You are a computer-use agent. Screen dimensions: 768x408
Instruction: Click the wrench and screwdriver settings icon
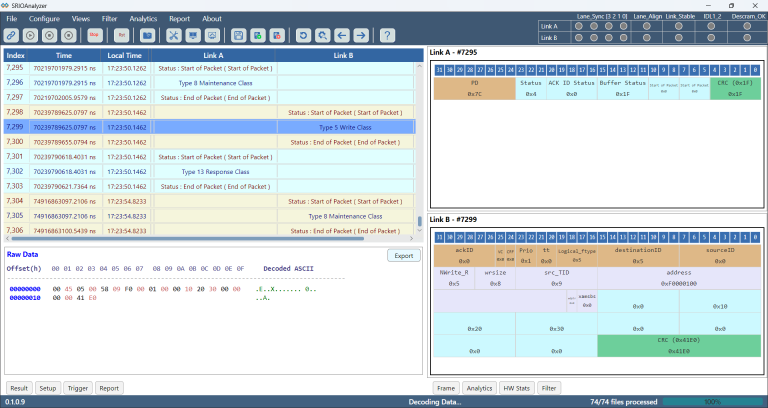pyautogui.click(x=174, y=35)
